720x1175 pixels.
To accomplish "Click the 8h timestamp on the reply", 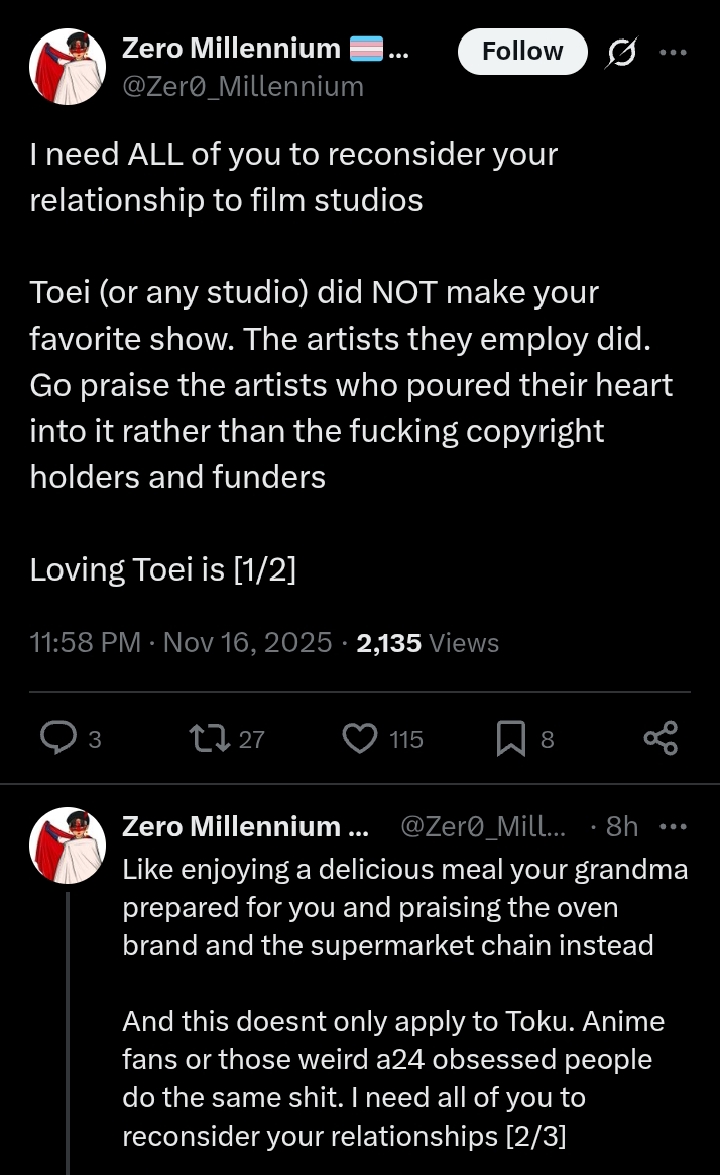I will (621, 826).
